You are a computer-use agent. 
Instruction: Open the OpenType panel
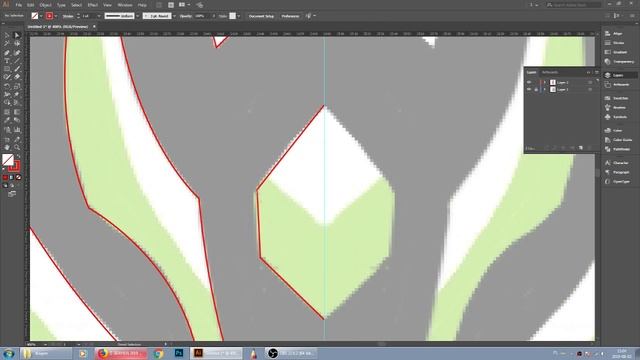[x=619, y=182]
